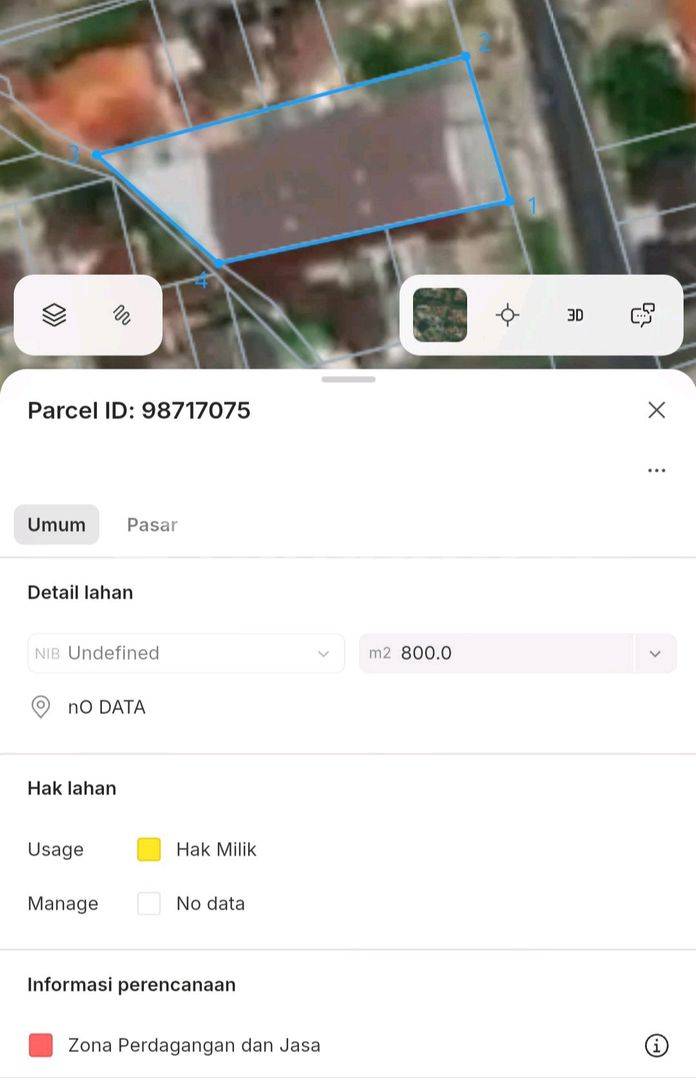This screenshot has height=1080, width=696.
Task: Click the 800.0 area field
Action: click(496, 653)
